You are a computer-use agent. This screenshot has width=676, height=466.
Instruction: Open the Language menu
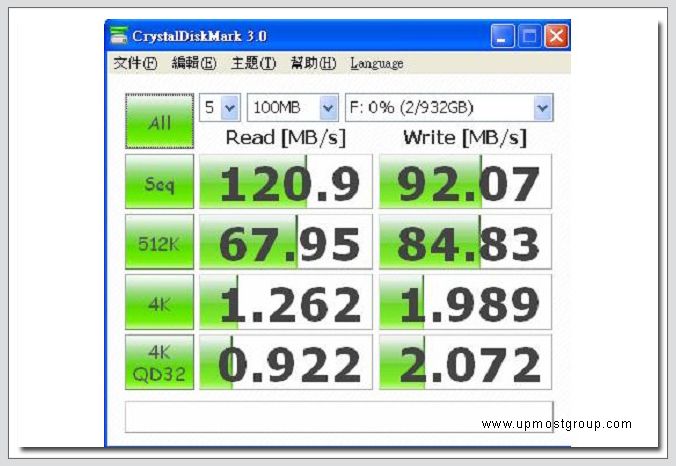(377, 64)
